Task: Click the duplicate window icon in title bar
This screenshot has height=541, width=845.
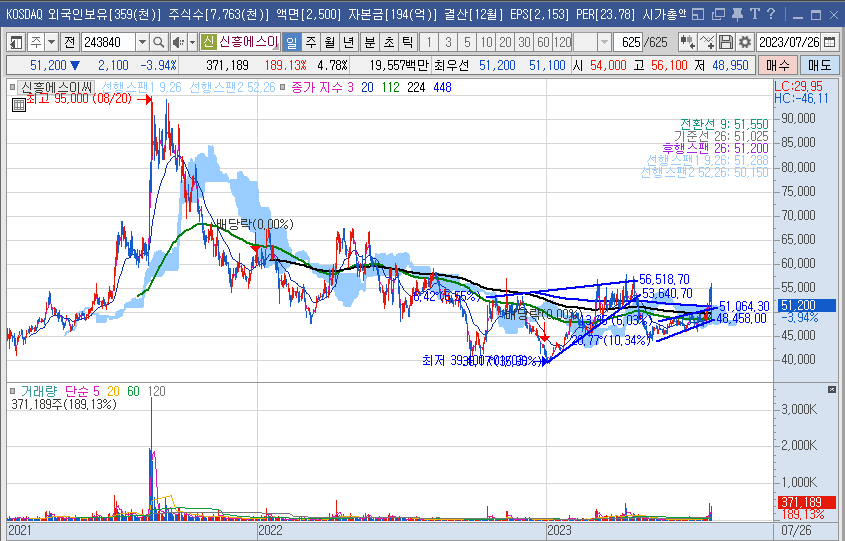Action: tap(718, 15)
